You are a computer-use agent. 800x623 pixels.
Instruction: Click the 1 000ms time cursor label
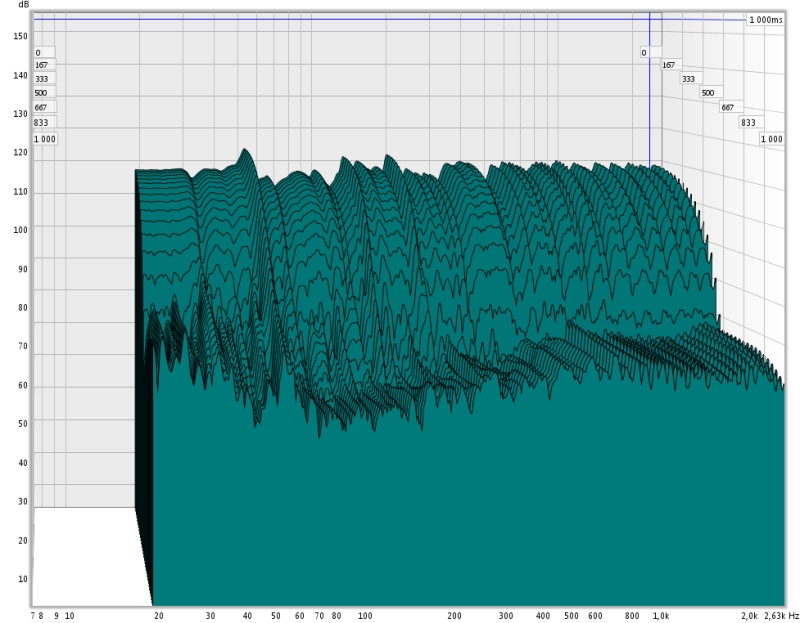pos(766,20)
